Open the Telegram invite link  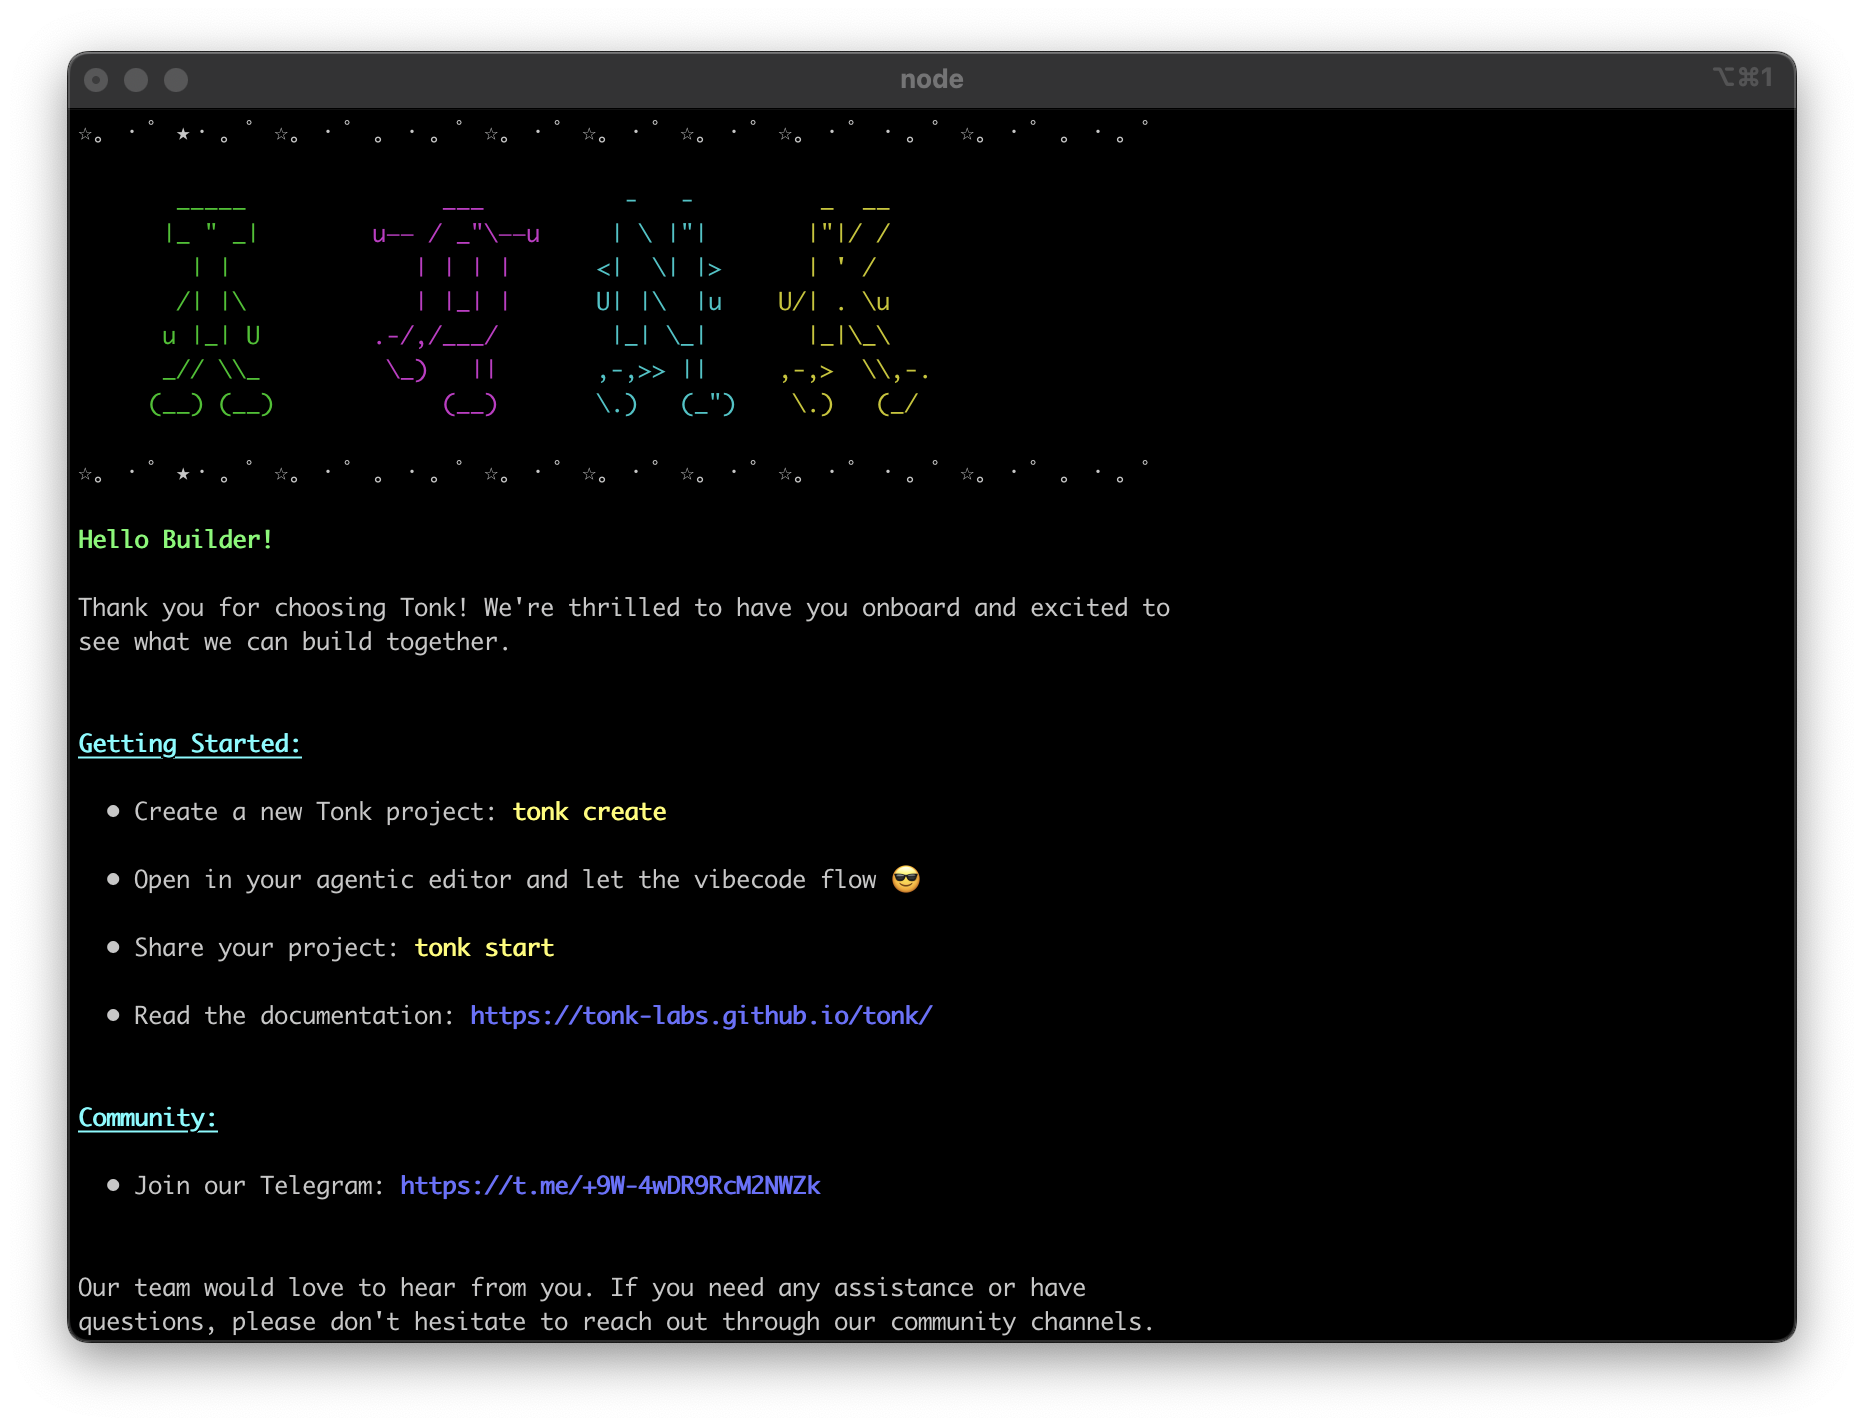click(610, 1186)
